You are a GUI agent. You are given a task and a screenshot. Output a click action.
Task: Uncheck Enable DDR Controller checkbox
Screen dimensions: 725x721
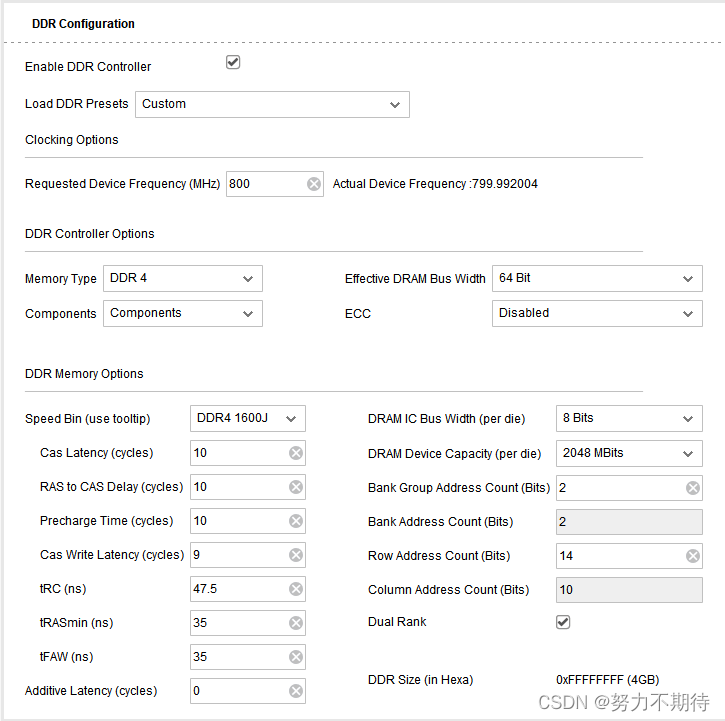click(x=233, y=62)
